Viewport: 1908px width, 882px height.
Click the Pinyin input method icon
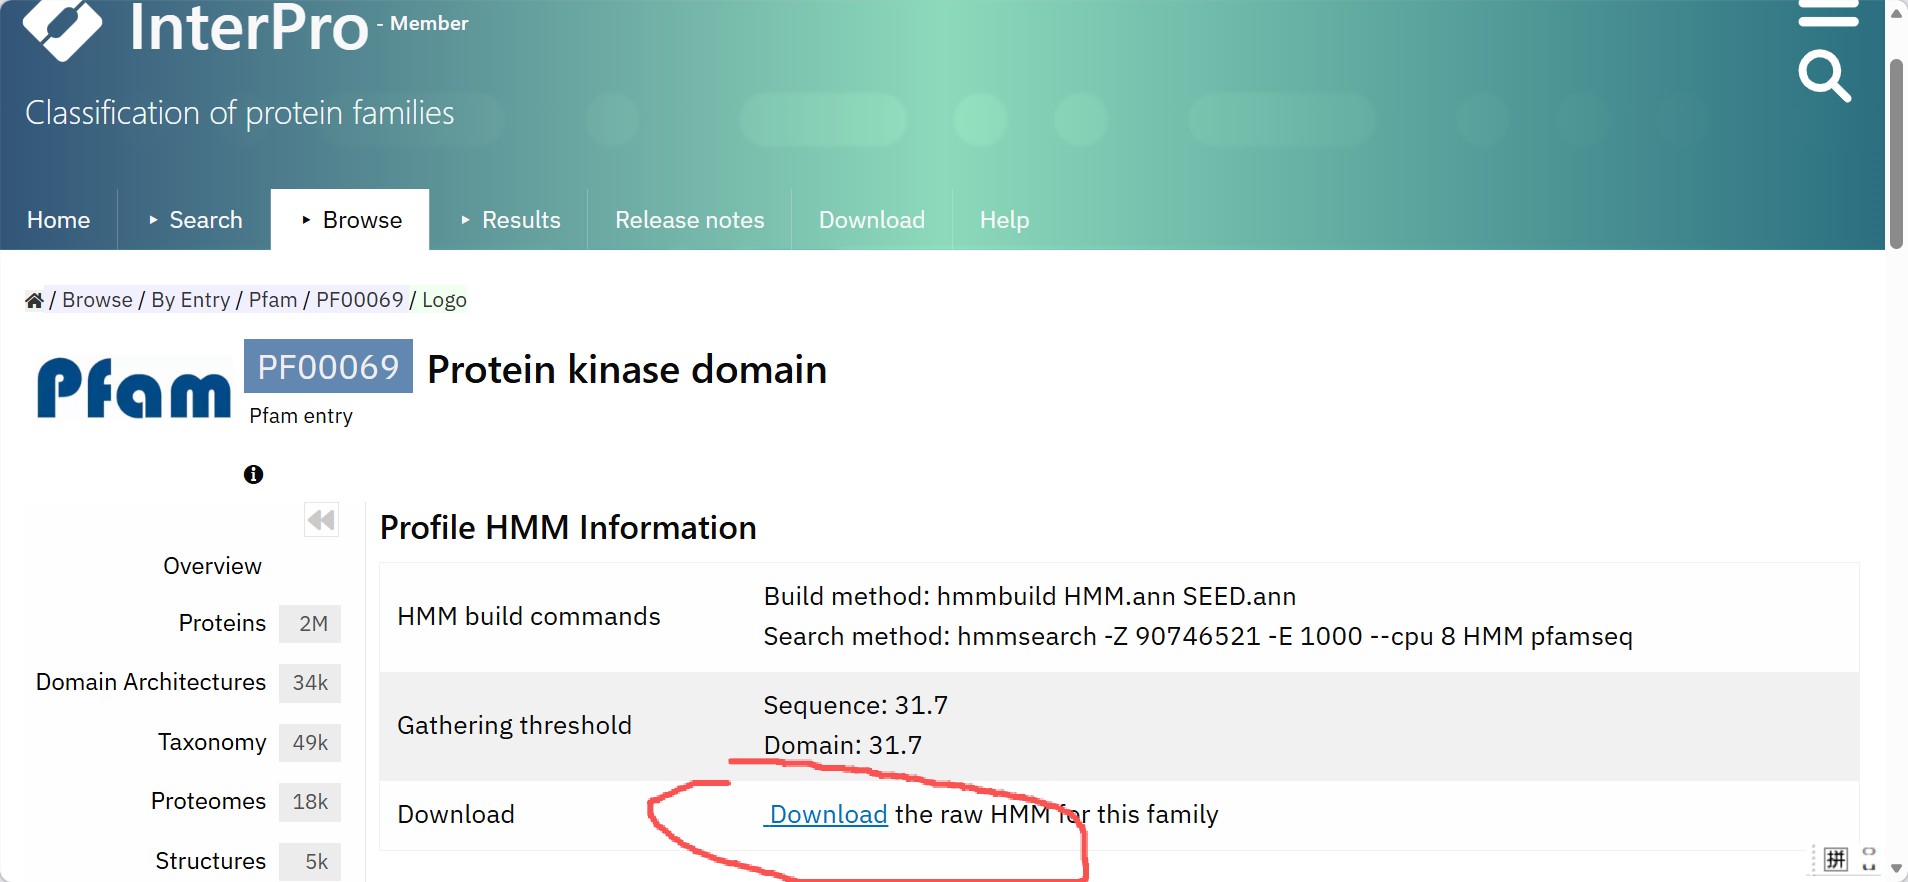point(1836,859)
